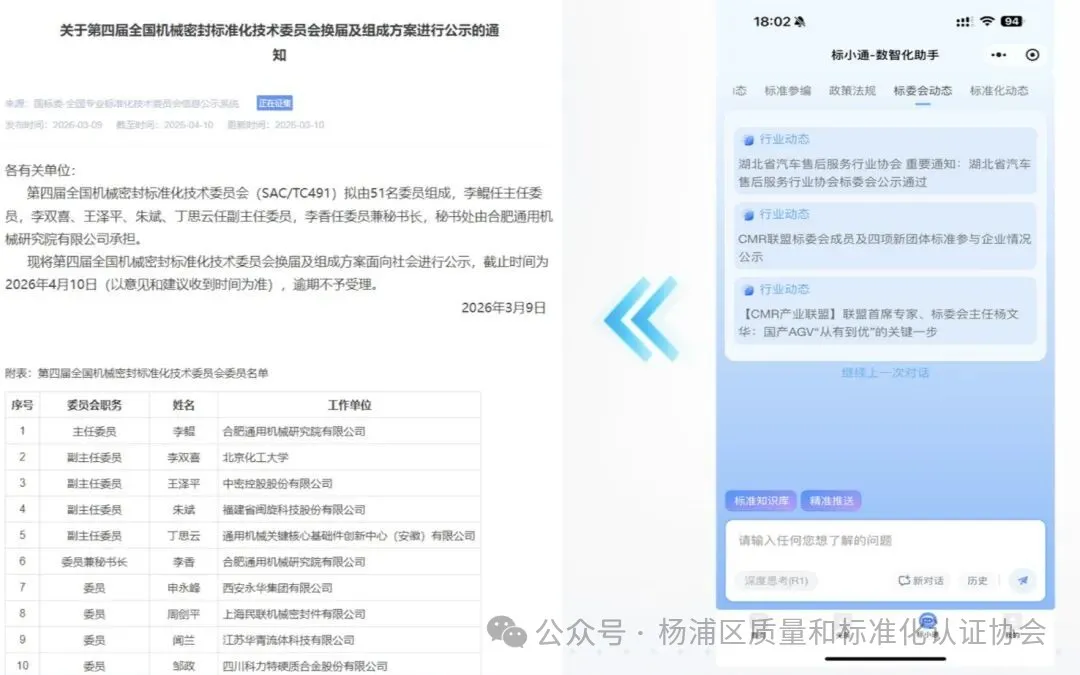Viewport: 1080px width, 675px height.
Task: Tap the send paper-plane icon
Action: click(1022, 580)
